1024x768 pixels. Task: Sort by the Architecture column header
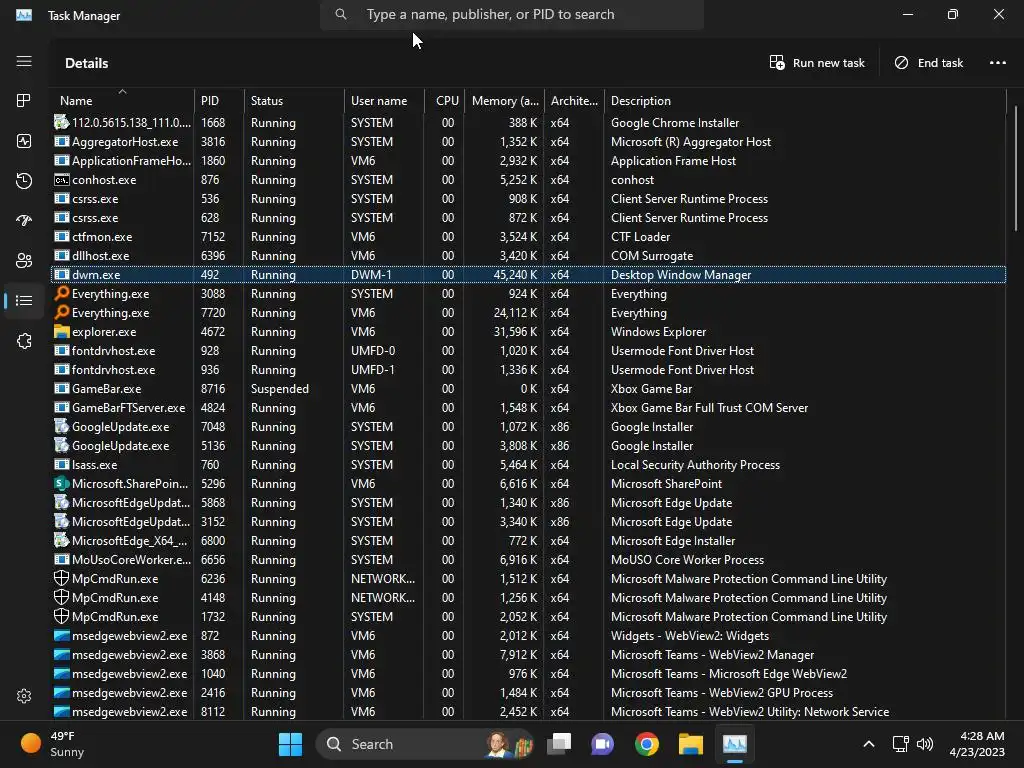tap(574, 101)
